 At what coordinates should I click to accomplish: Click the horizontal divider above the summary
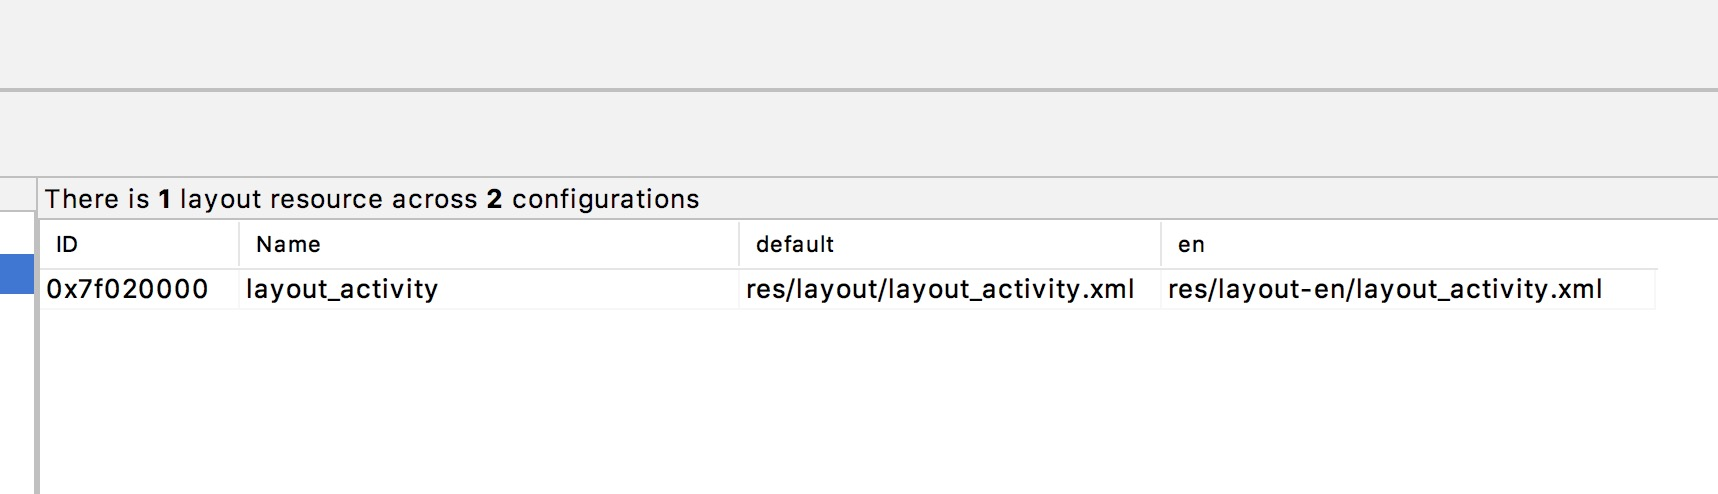point(859,90)
